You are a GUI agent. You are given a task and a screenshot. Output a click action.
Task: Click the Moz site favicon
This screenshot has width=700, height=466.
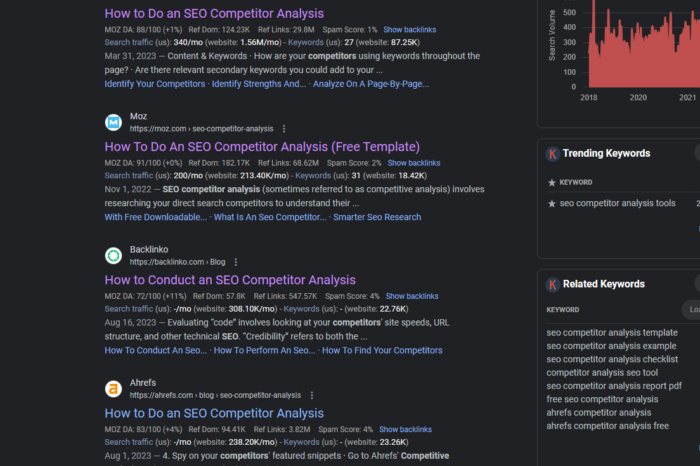(x=114, y=122)
